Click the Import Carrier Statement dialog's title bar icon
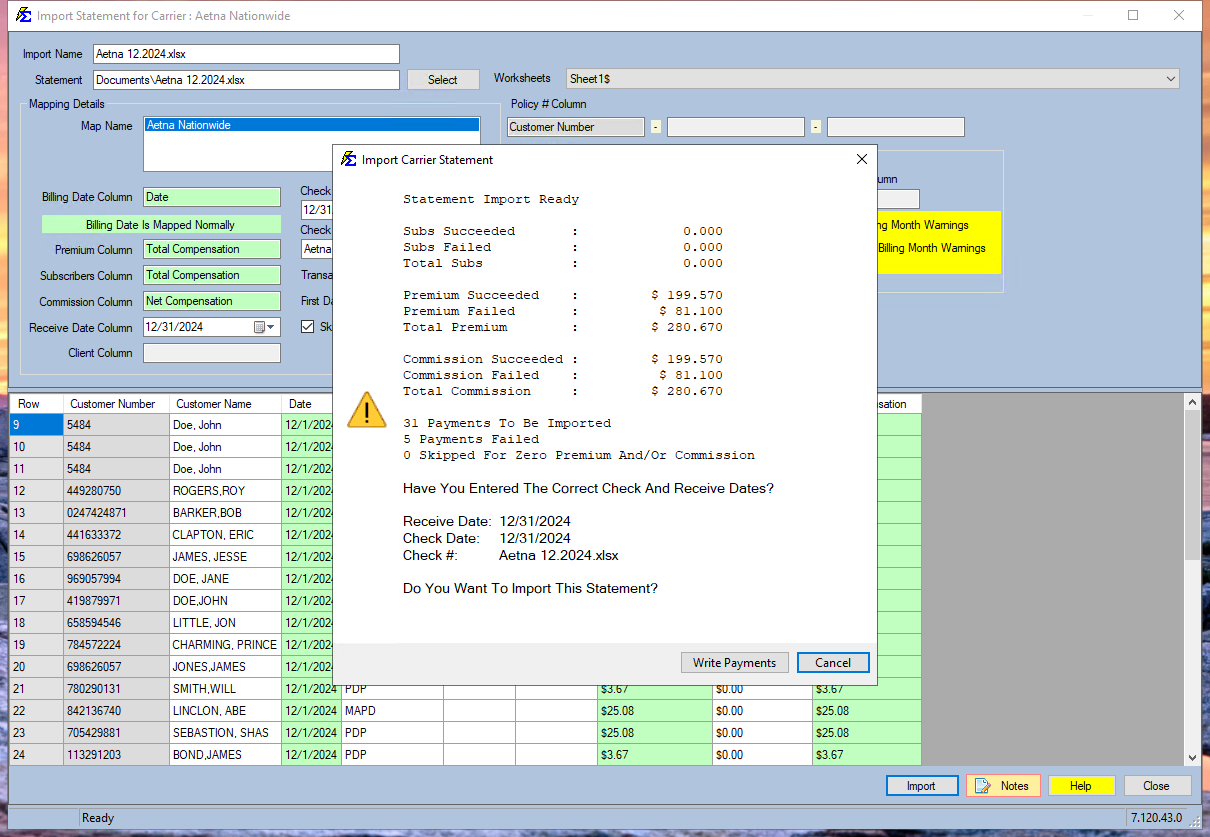Screen dimensions: 1210x837 349,159
